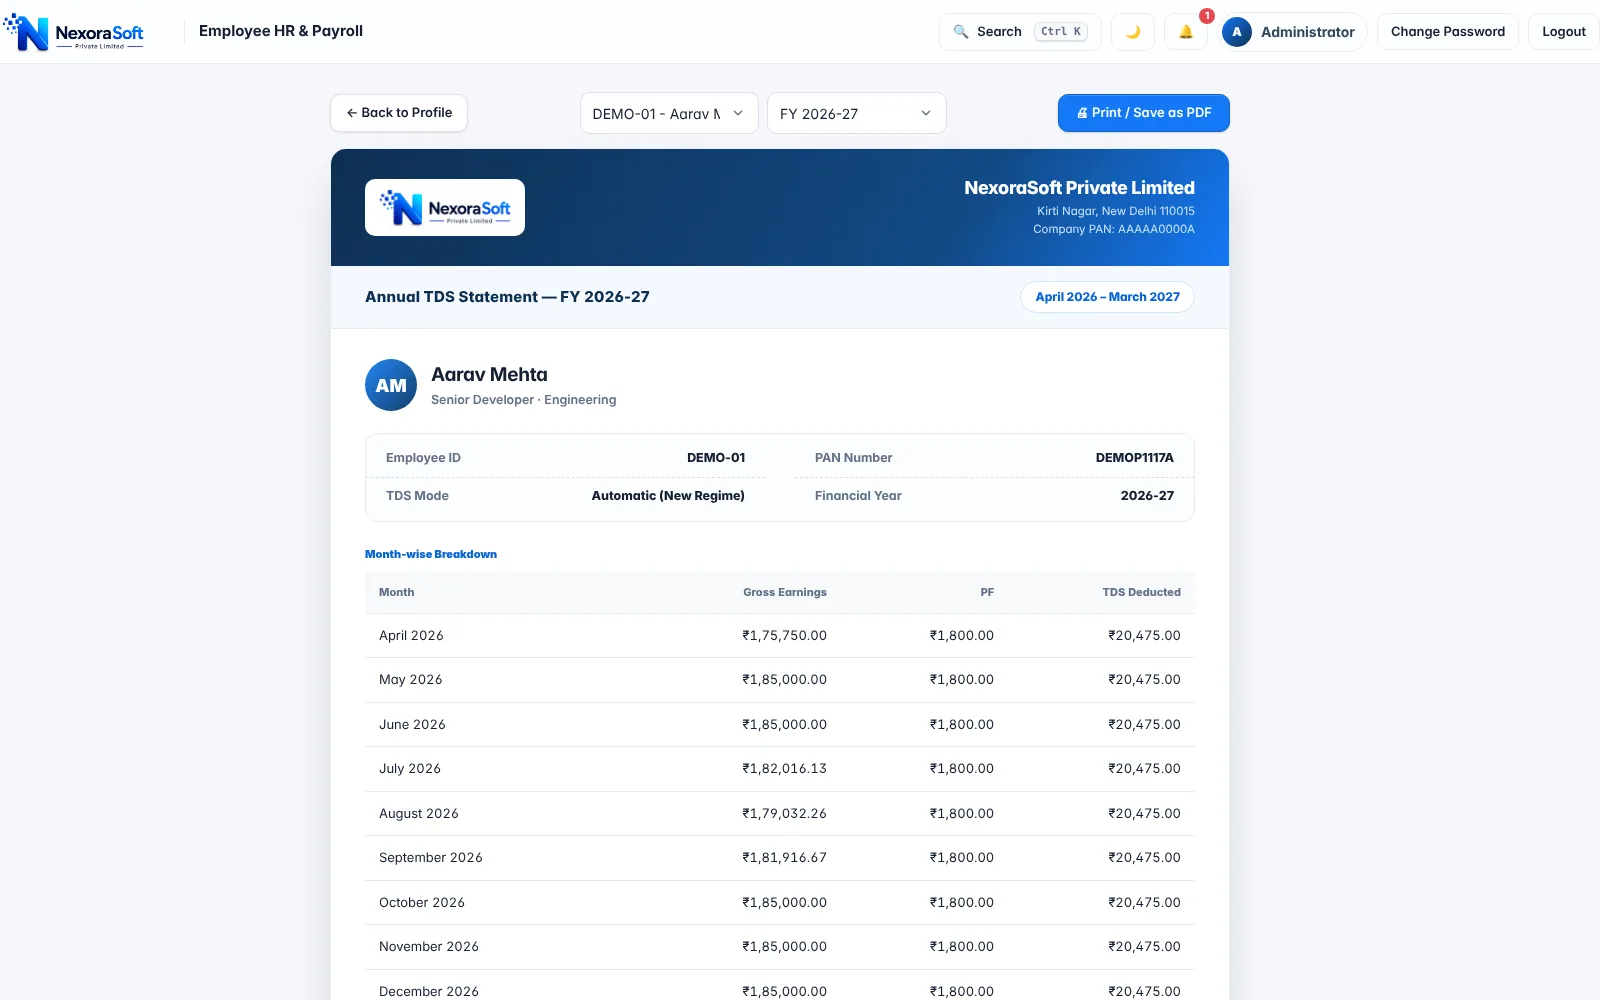Click Company PAN: AAAAA0000A text
1600x1000 pixels.
[x=1114, y=229]
